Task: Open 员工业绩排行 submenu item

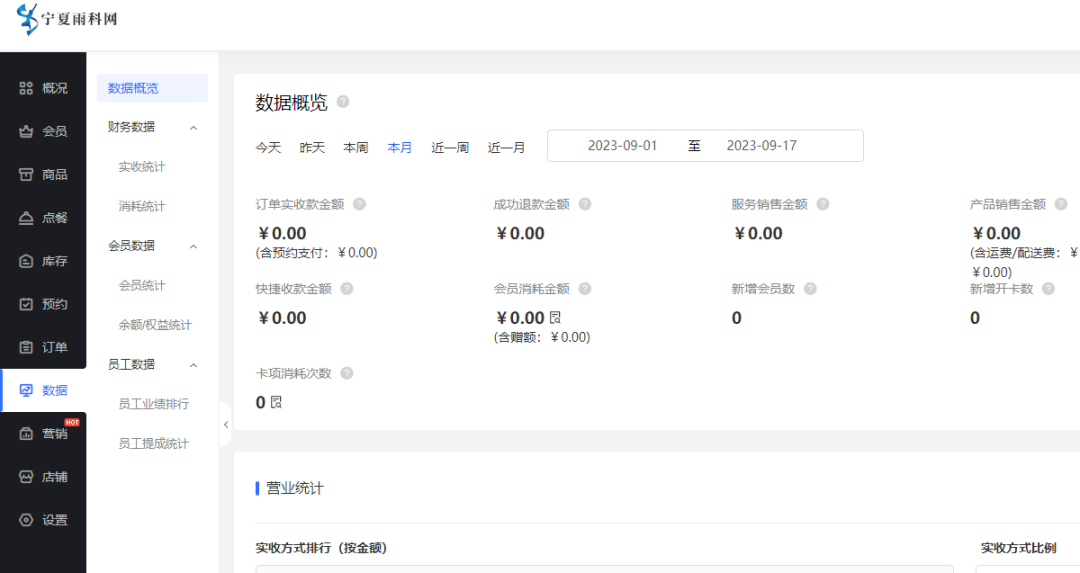Action: click(154, 404)
